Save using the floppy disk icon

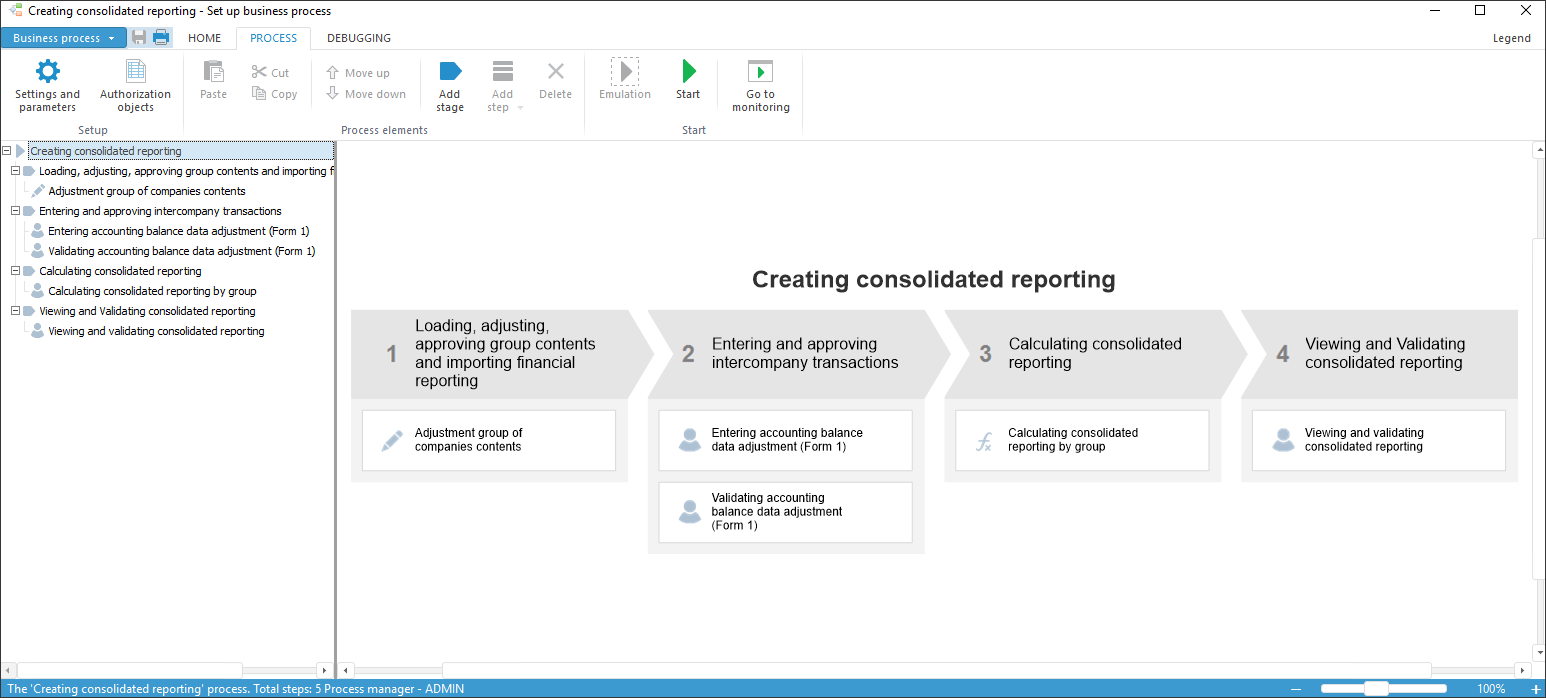pyautogui.click(x=139, y=38)
